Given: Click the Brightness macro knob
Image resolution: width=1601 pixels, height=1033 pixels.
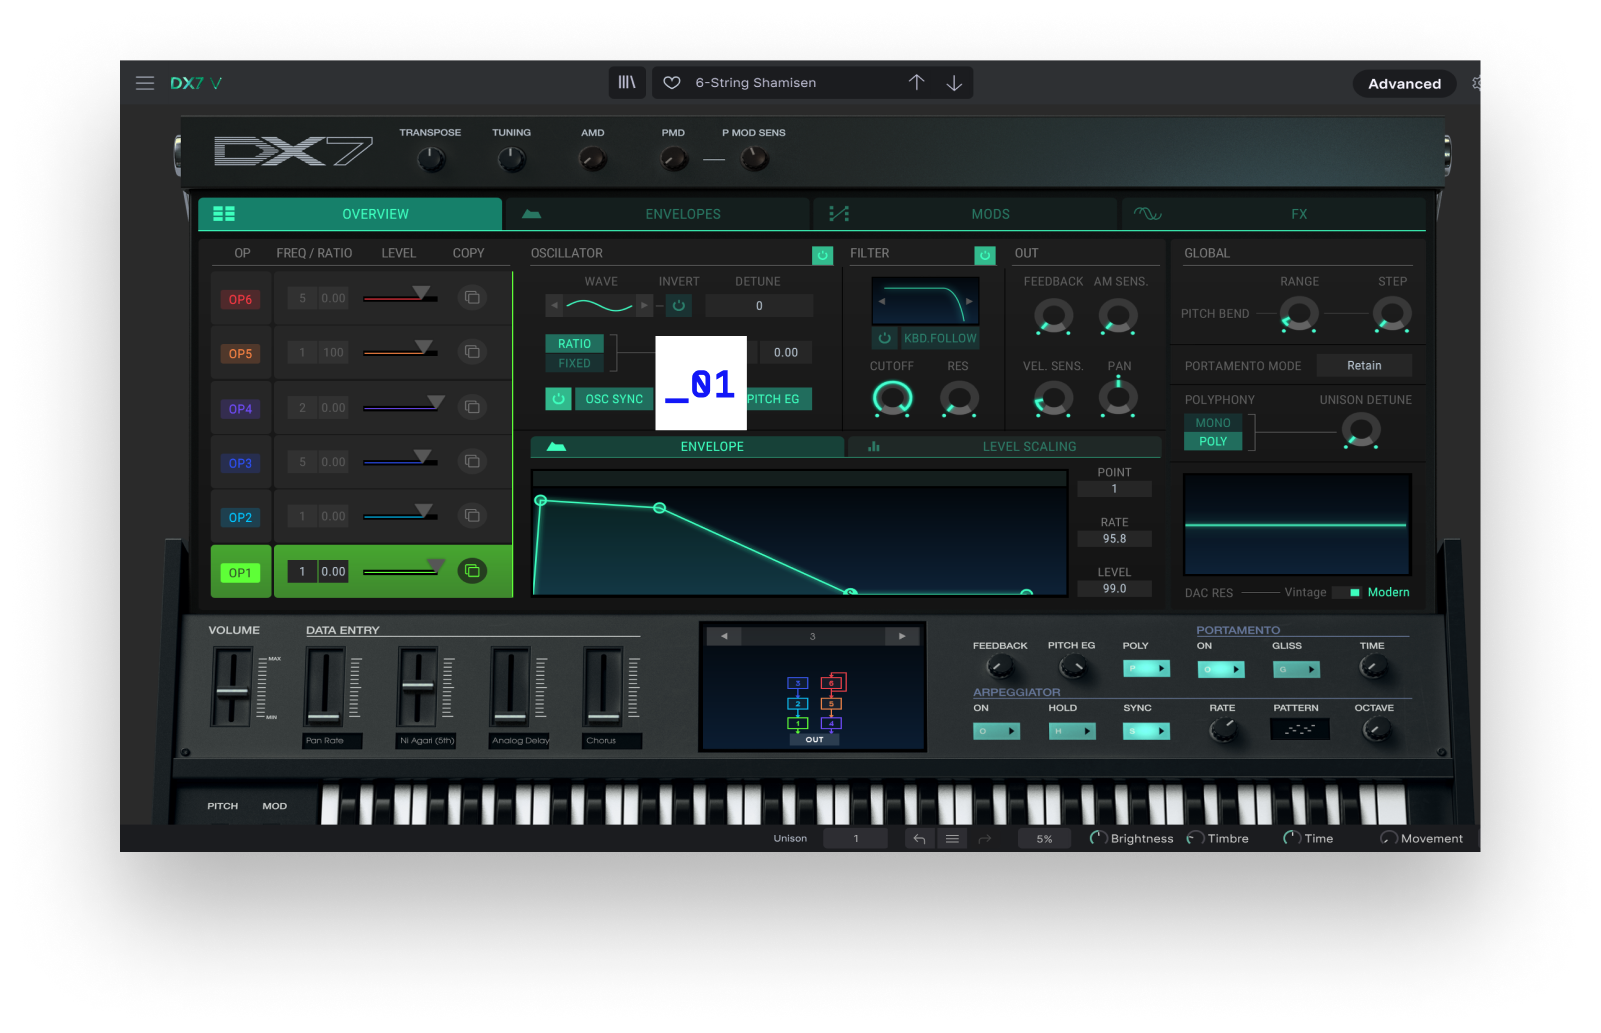Looking at the screenshot, I should [x=1098, y=838].
